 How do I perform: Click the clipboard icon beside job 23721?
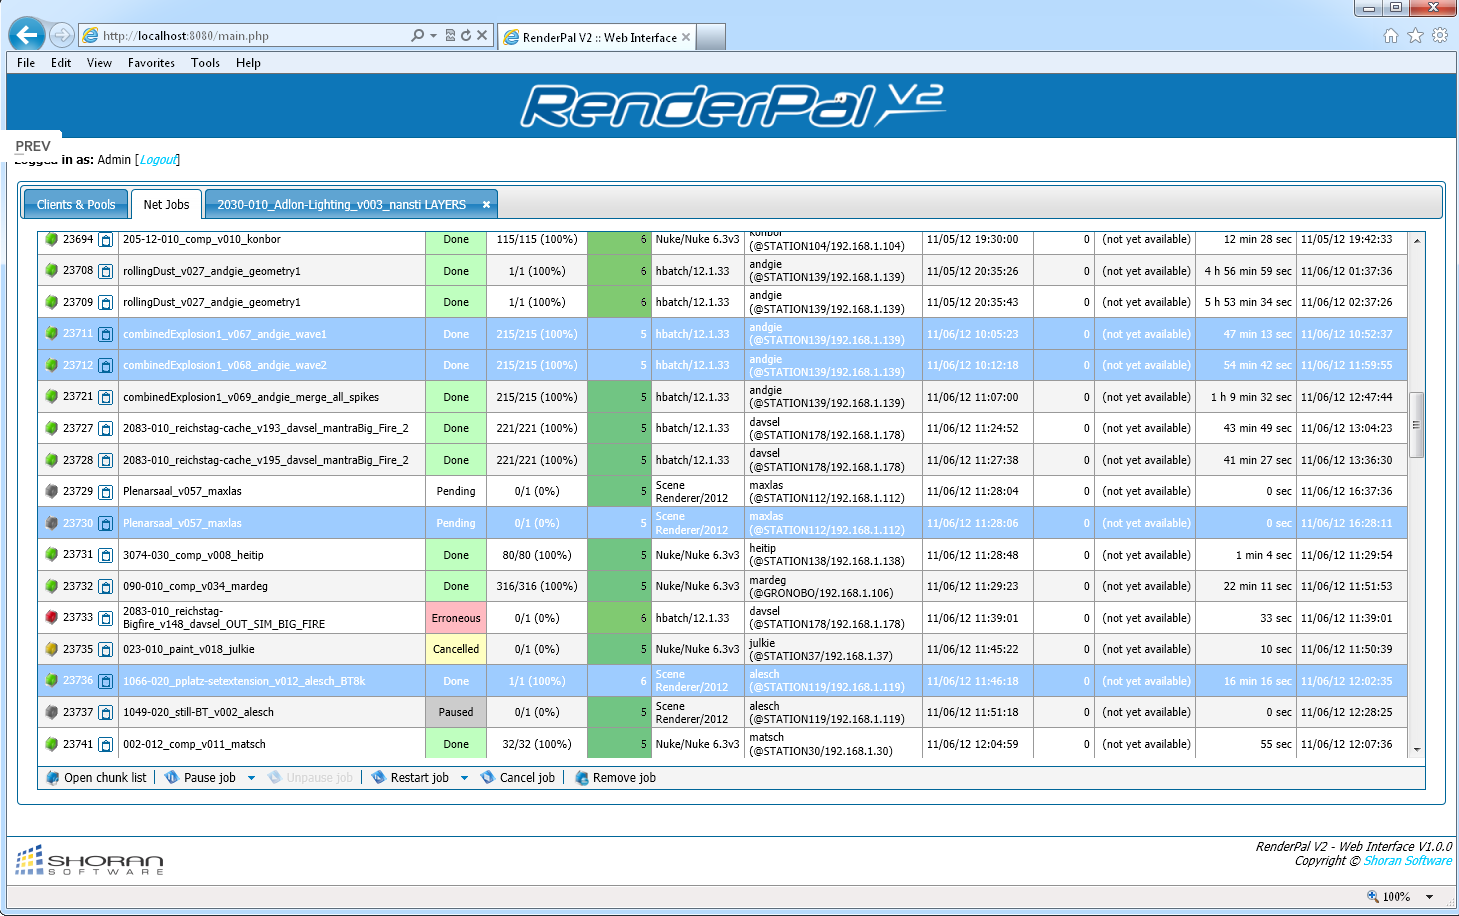point(106,397)
